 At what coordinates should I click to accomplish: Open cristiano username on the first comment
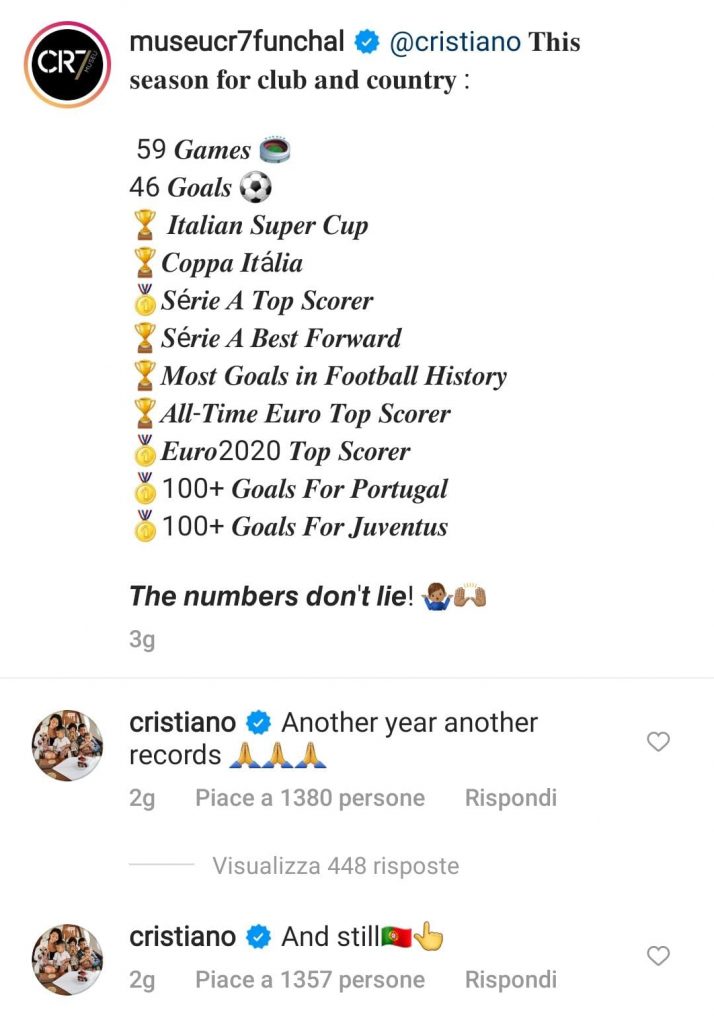(182, 722)
